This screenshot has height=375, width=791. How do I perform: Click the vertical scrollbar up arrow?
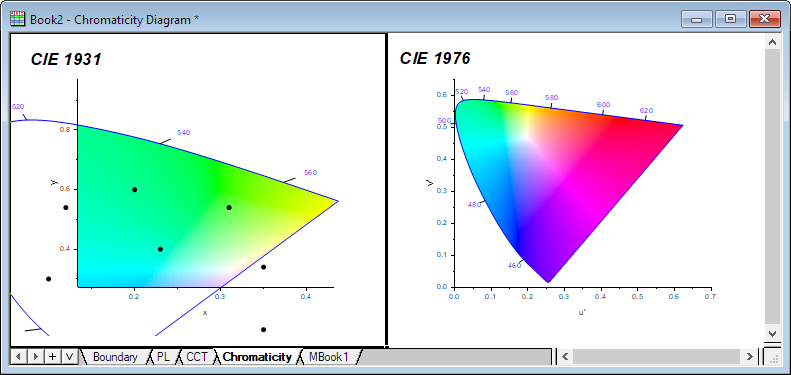772,42
